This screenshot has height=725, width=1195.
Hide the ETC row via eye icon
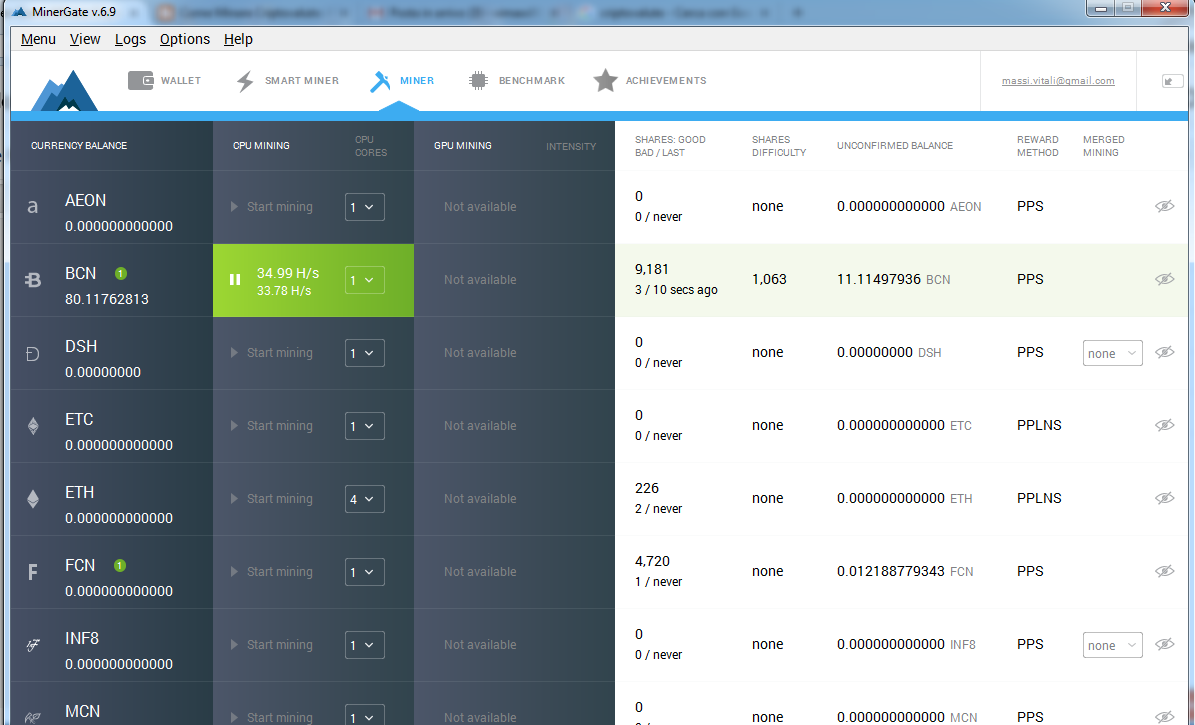click(x=1165, y=425)
